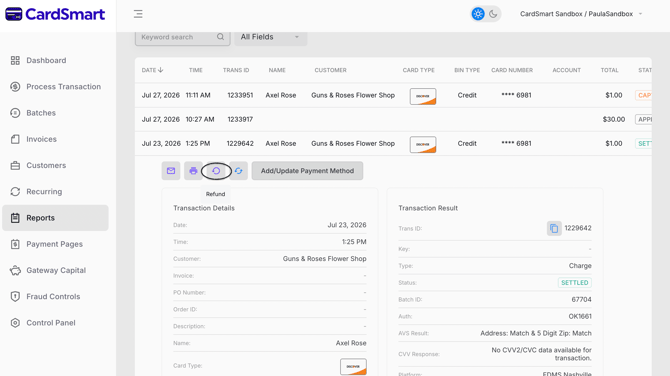Open Dashboard in the sidebar
Screen dimensions: 670x376
[x=55, y=60]
